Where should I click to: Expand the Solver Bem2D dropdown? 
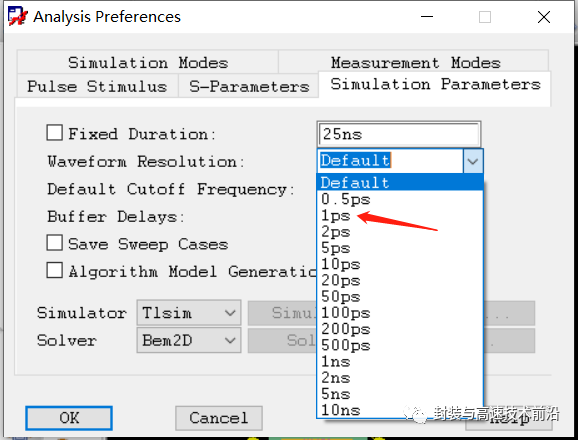pyautogui.click(x=189, y=340)
